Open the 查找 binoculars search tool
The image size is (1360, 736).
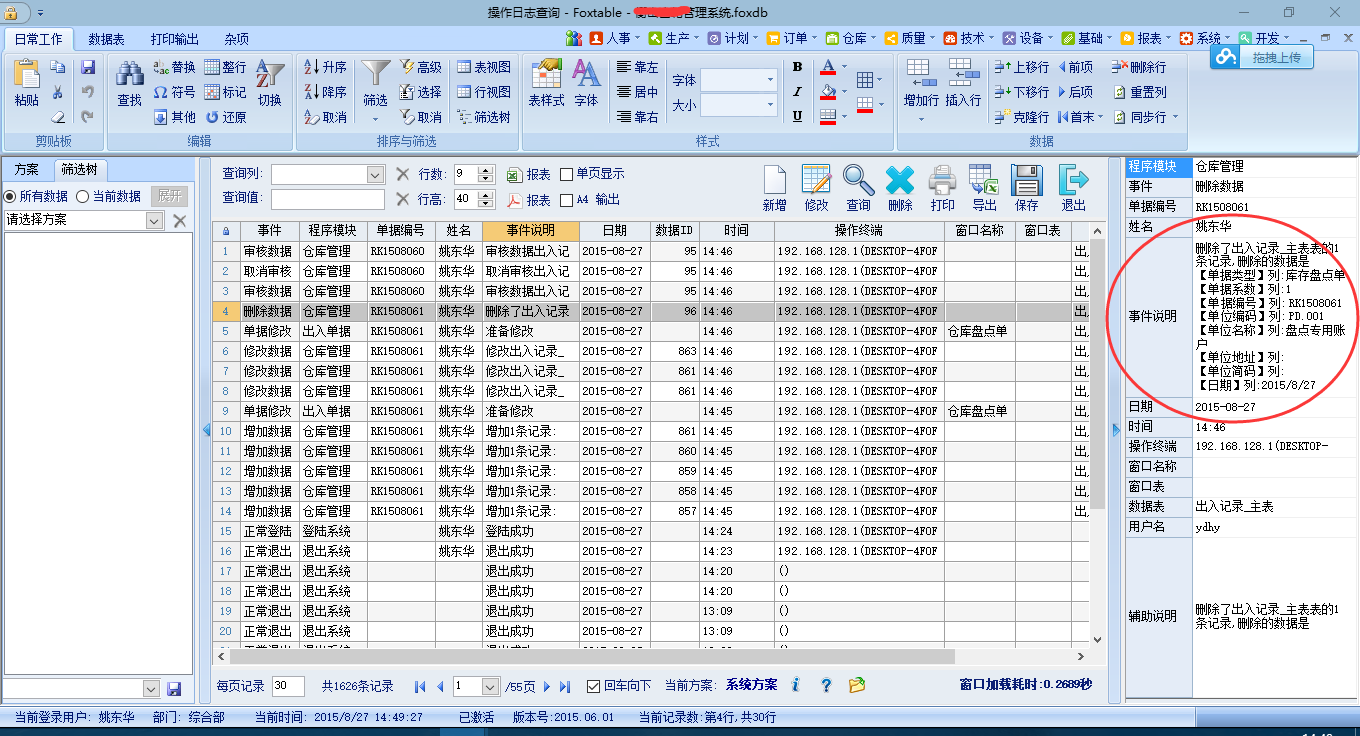point(130,83)
